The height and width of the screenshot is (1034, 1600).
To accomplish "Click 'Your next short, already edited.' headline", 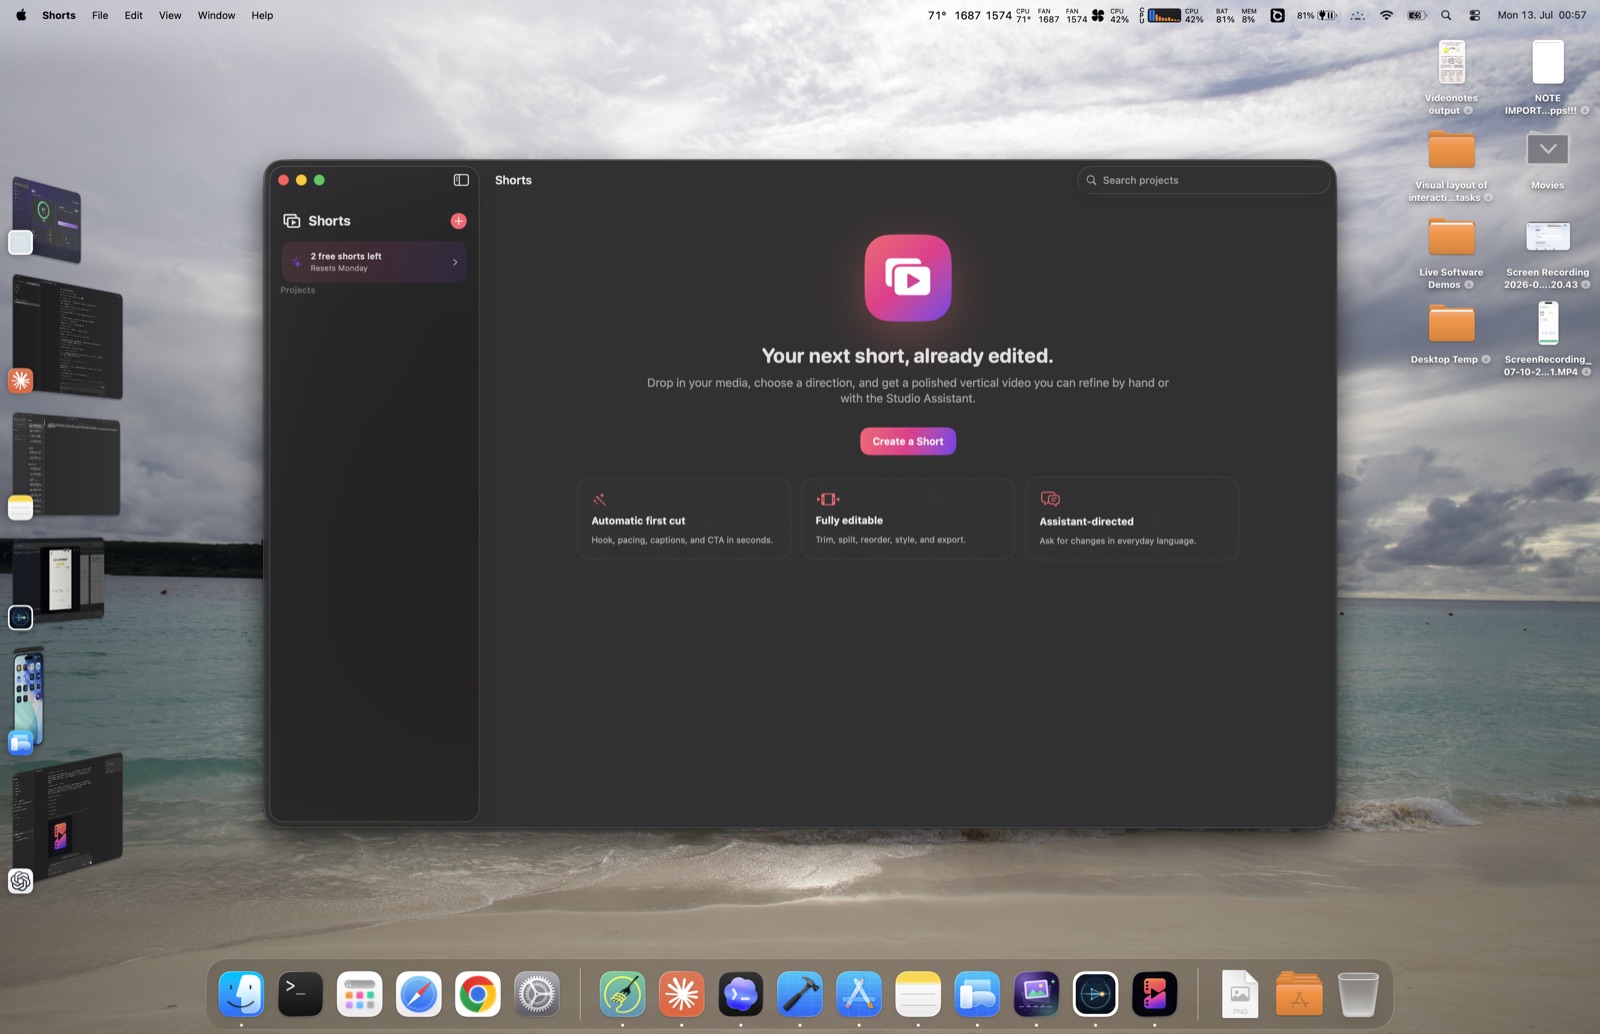I will [x=907, y=356].
